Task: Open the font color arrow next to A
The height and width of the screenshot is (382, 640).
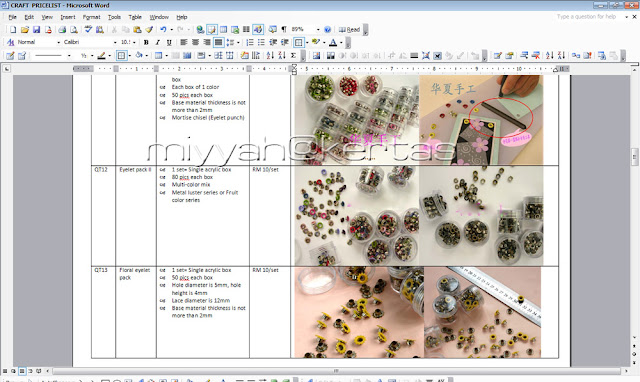Action: pyautogui.click(x=341, y=42)
